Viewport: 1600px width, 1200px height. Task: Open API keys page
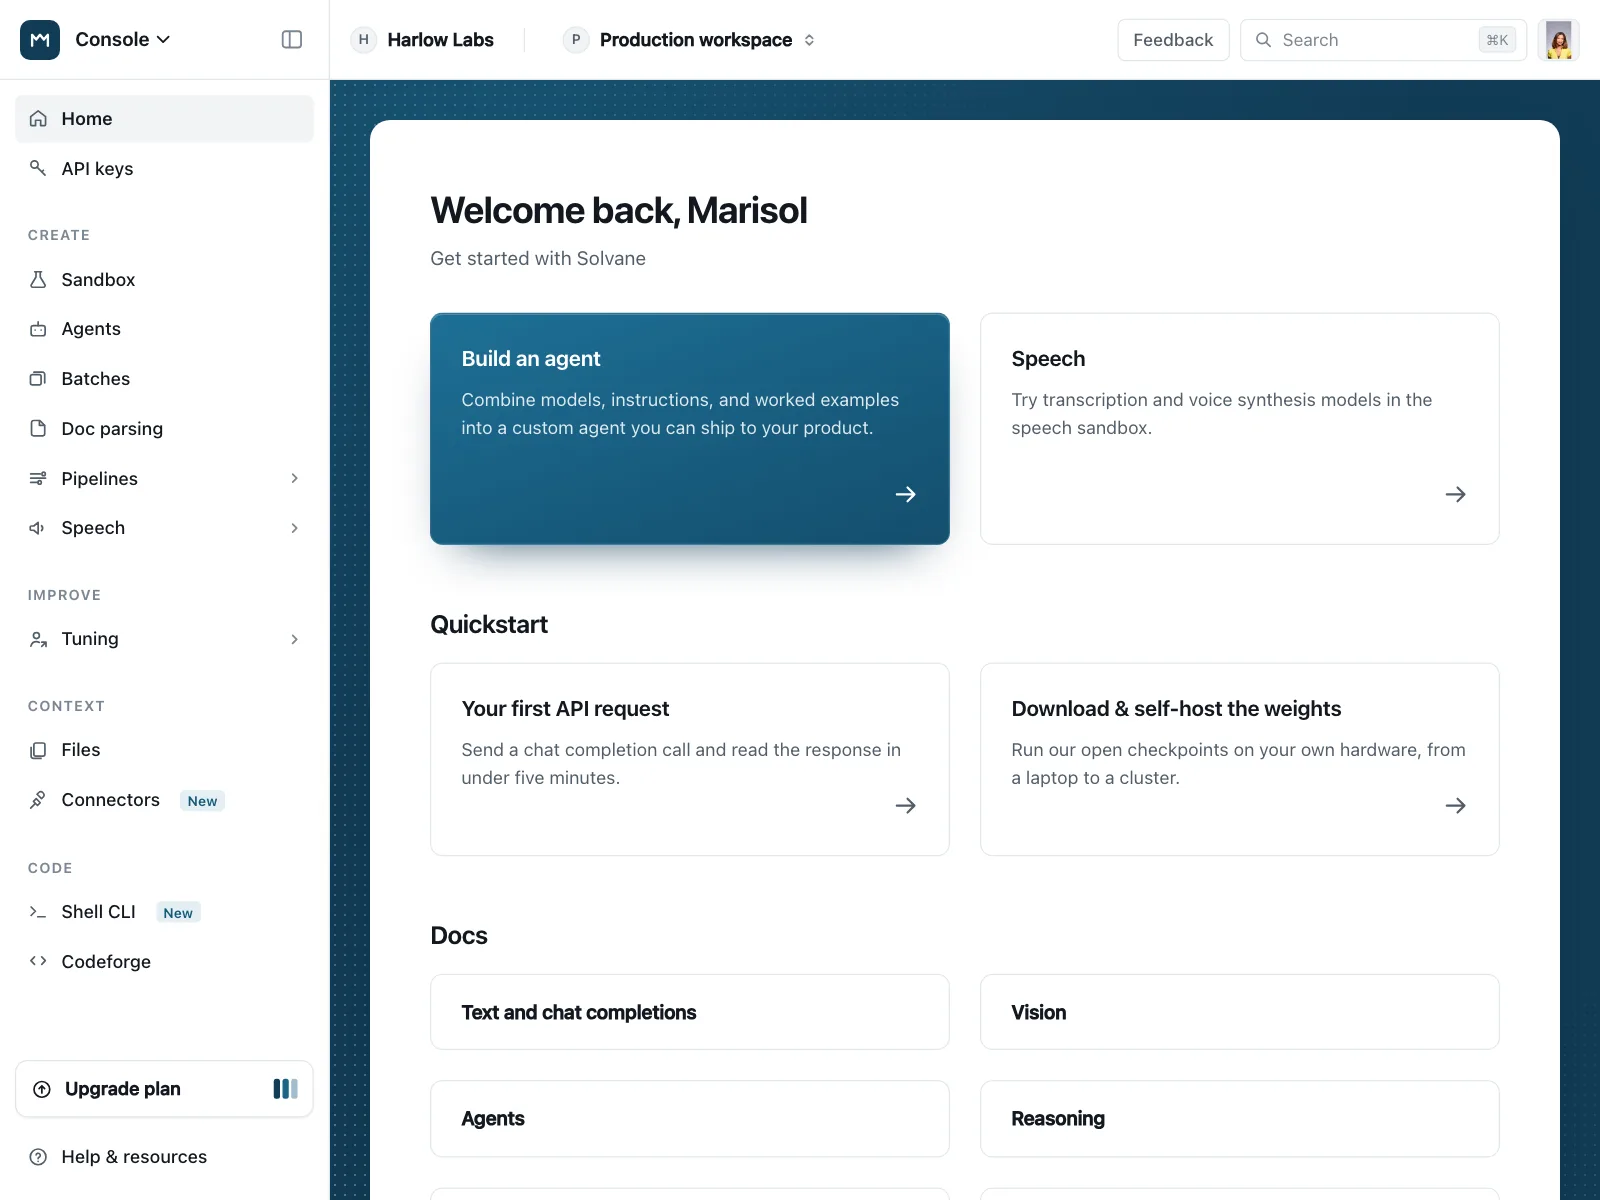[164, 168]
